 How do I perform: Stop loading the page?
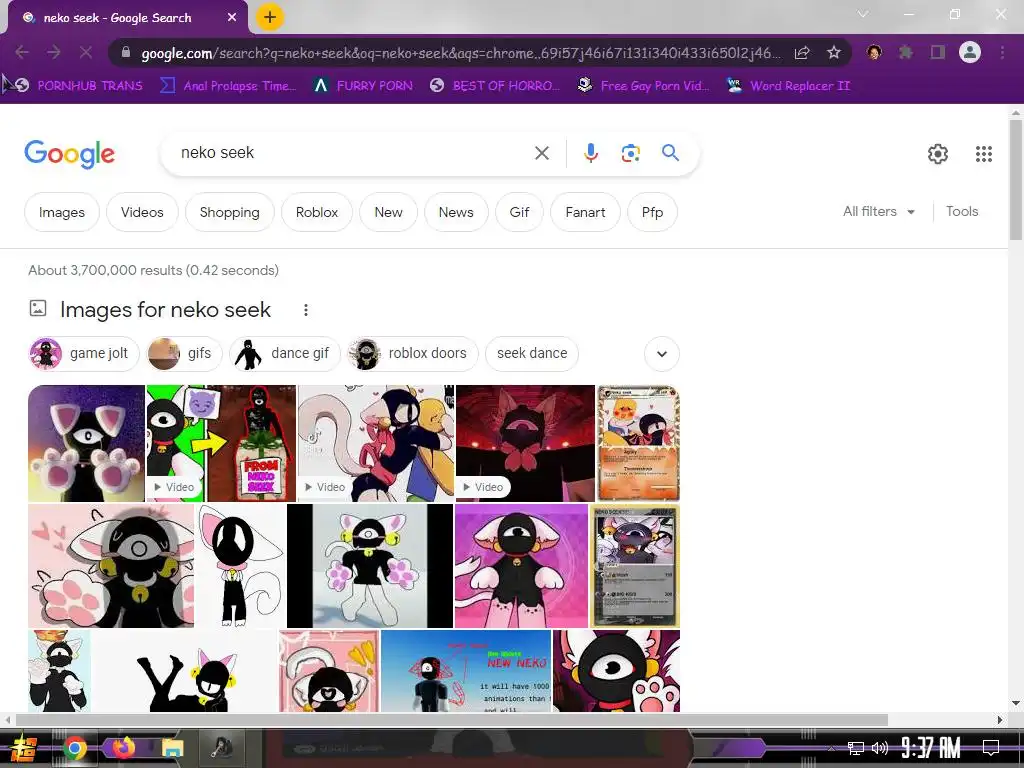tap(86, 52)
